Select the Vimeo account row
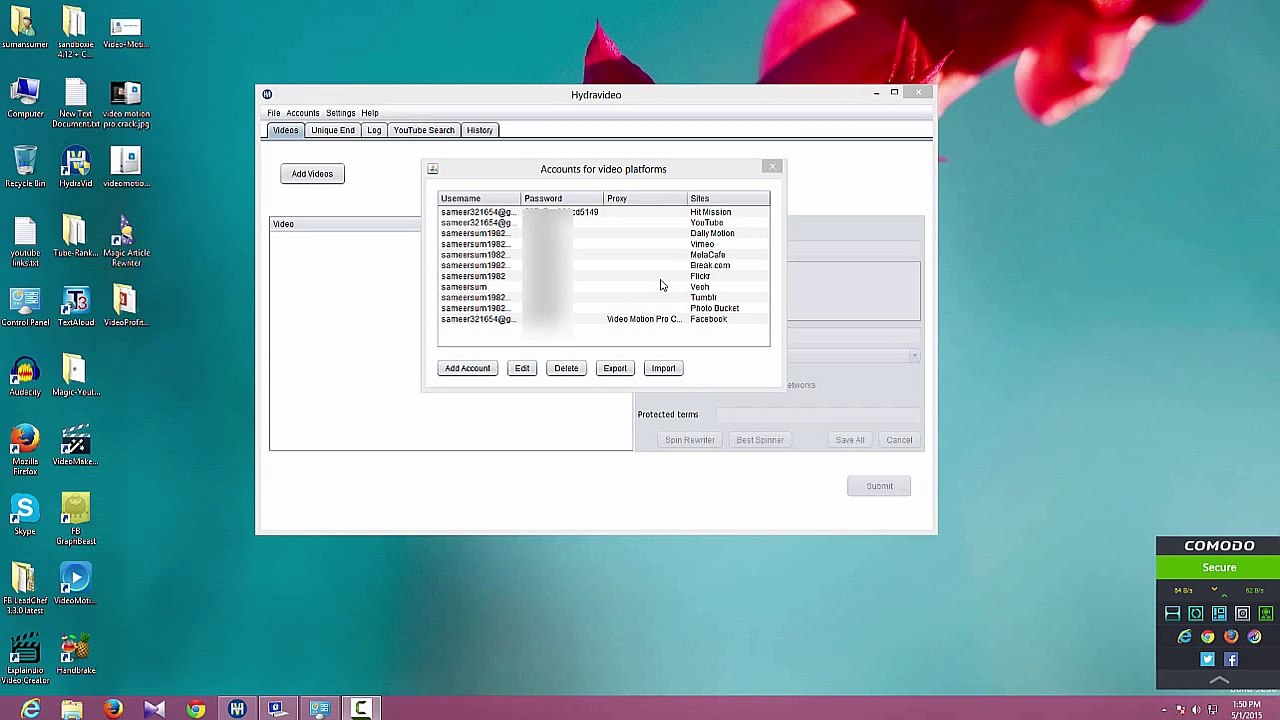Image resolution: width=1280 pixels, height=720 pixels. click(604, 244)
